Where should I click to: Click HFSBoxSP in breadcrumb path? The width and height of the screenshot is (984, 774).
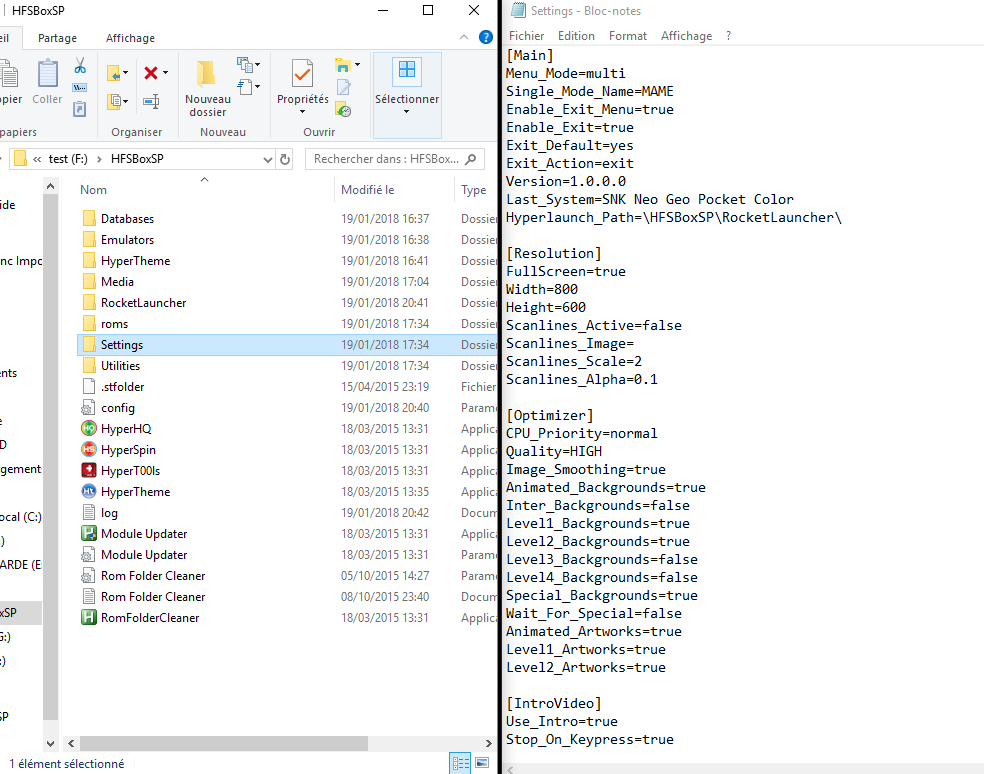click(137, 159)
